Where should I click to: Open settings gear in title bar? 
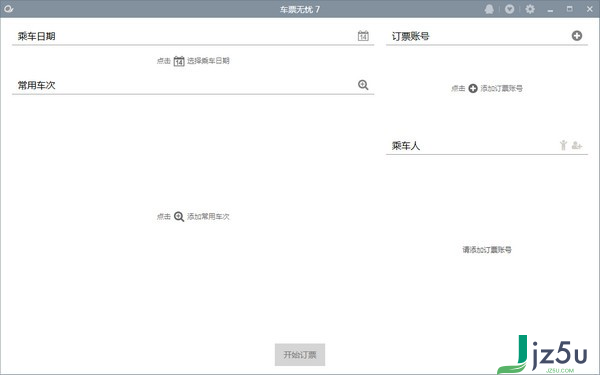[x=530, y=9]
